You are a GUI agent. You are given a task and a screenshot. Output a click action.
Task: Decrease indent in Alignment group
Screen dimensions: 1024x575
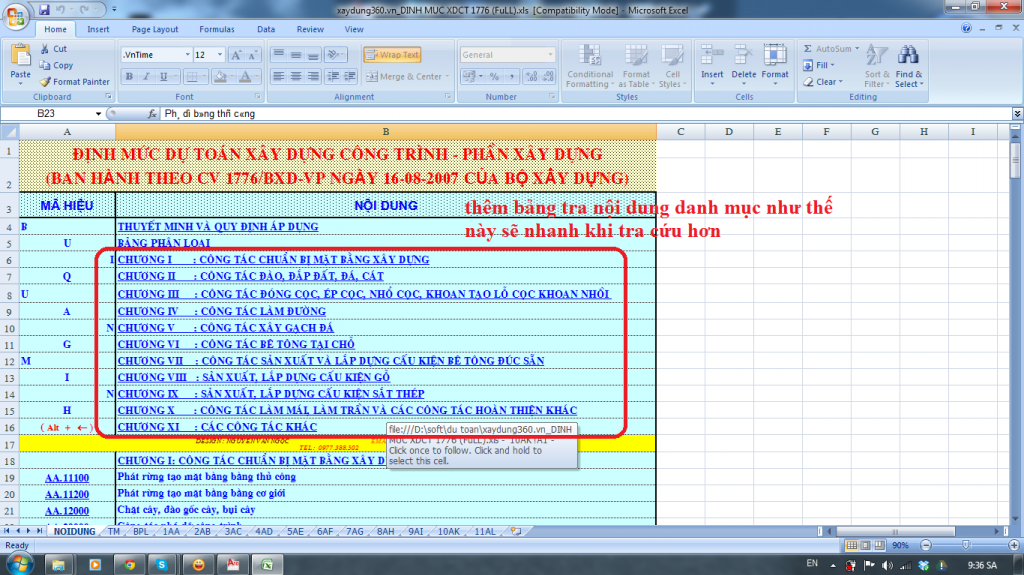(333, 76)
